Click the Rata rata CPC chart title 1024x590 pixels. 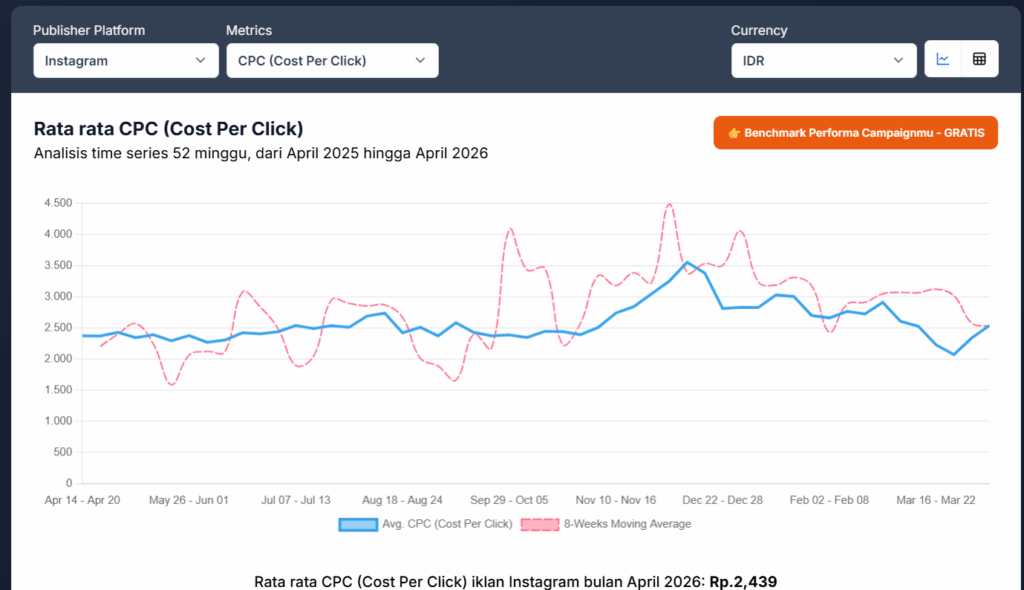coord(169,129)
